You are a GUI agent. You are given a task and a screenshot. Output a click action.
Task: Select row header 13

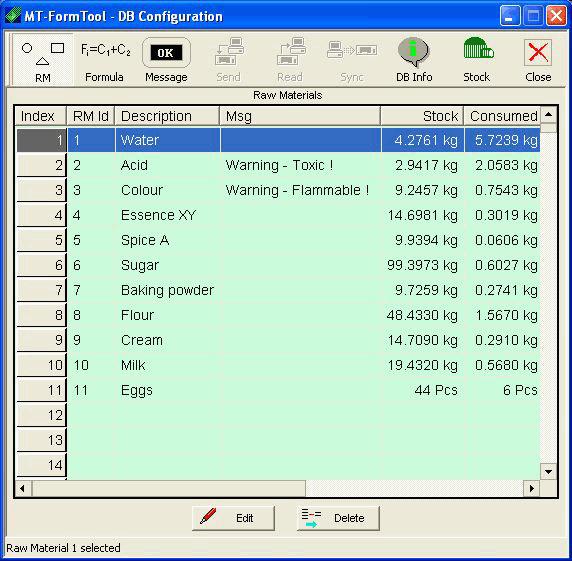pos(41,440)
